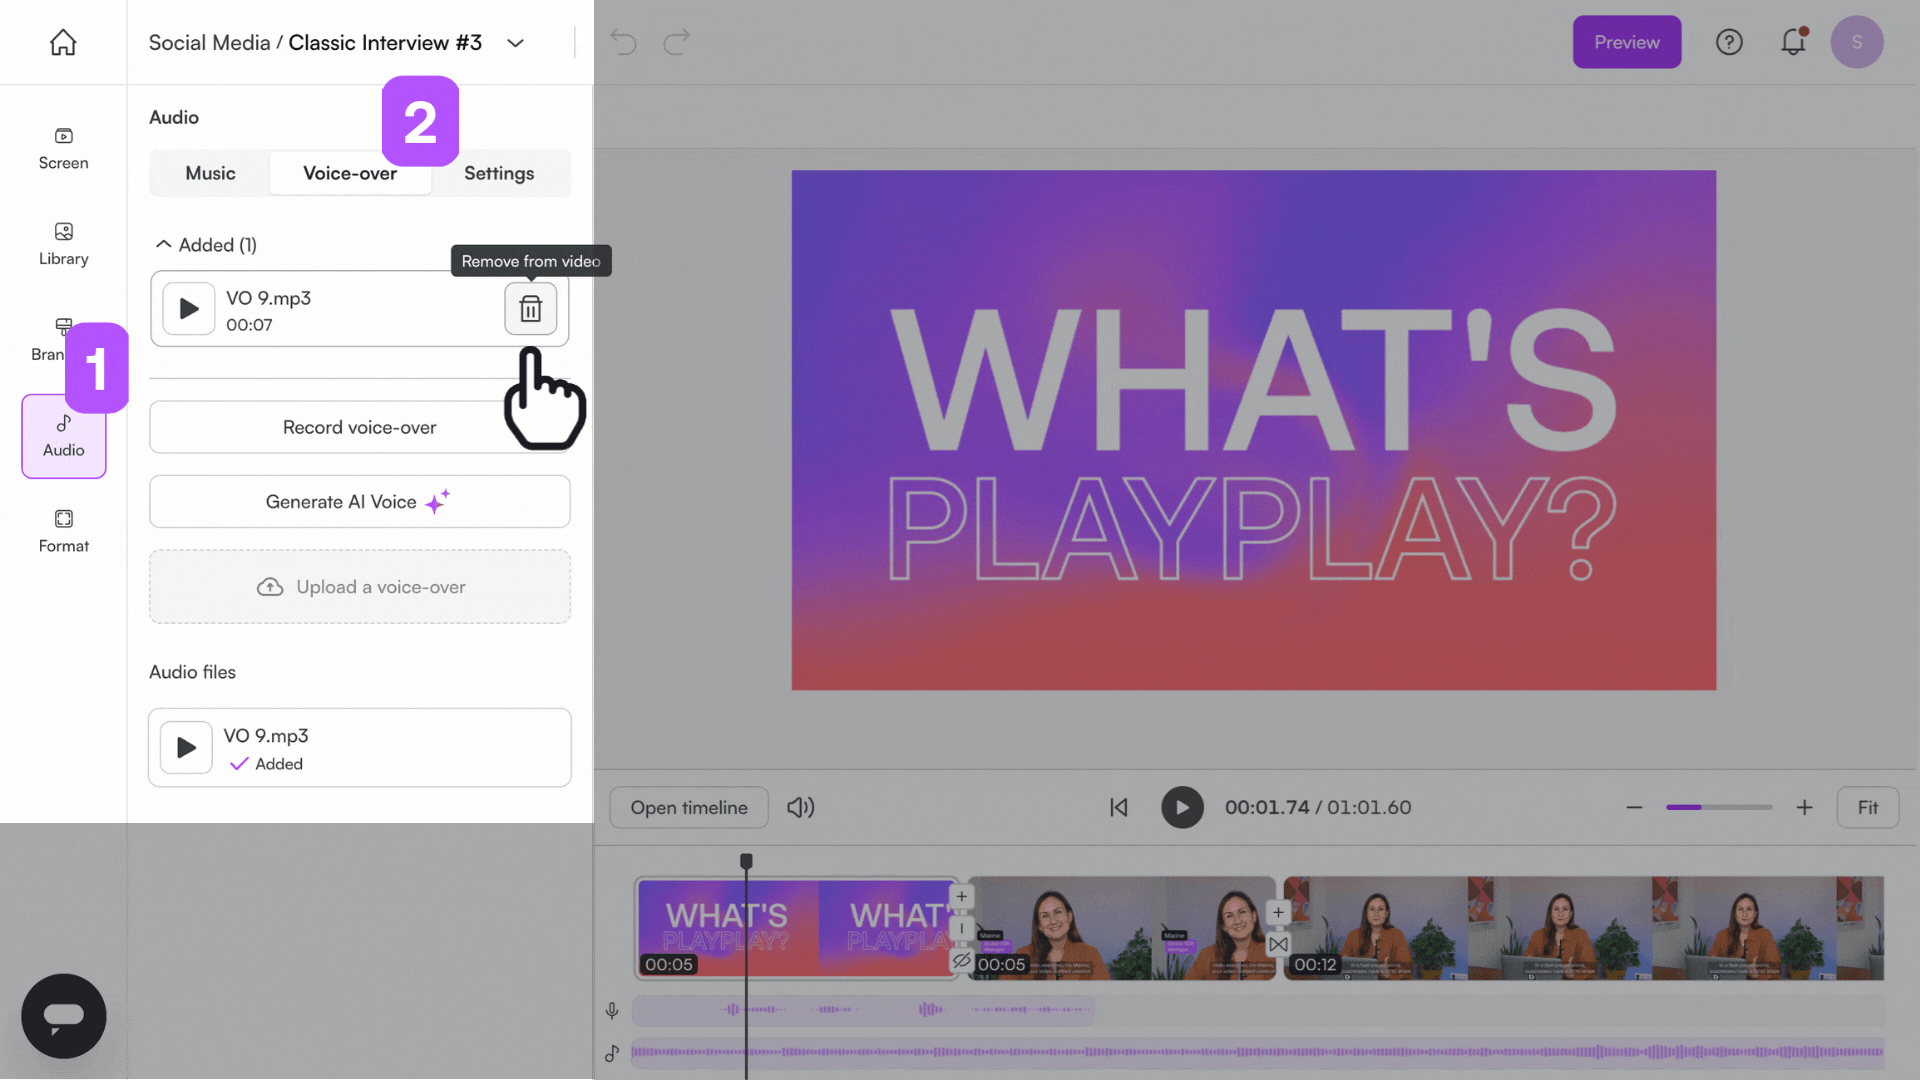Viewport: 1920px width, 1080px height.
Task: Click the undo arrow
Action: pyautogui.click(x=623, y=42)
